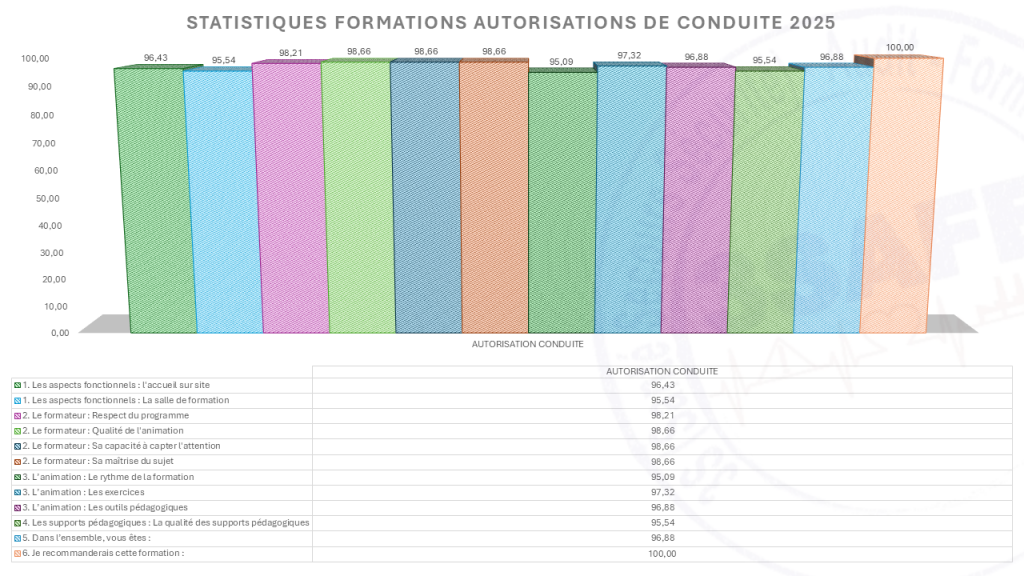Click the 100,00 value in the data table
This screenshot has width=1024, height=576.
click(662, 554)
